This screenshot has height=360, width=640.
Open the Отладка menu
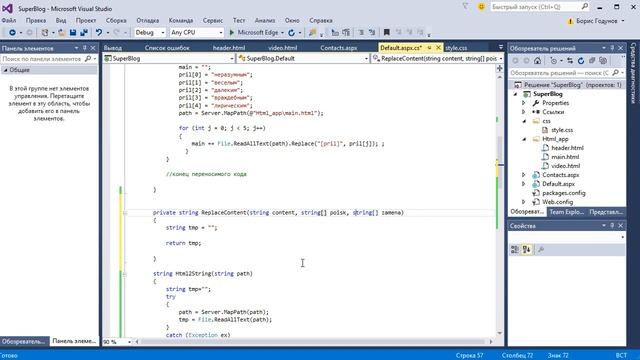pyautogui.click(x=148, y=20)
